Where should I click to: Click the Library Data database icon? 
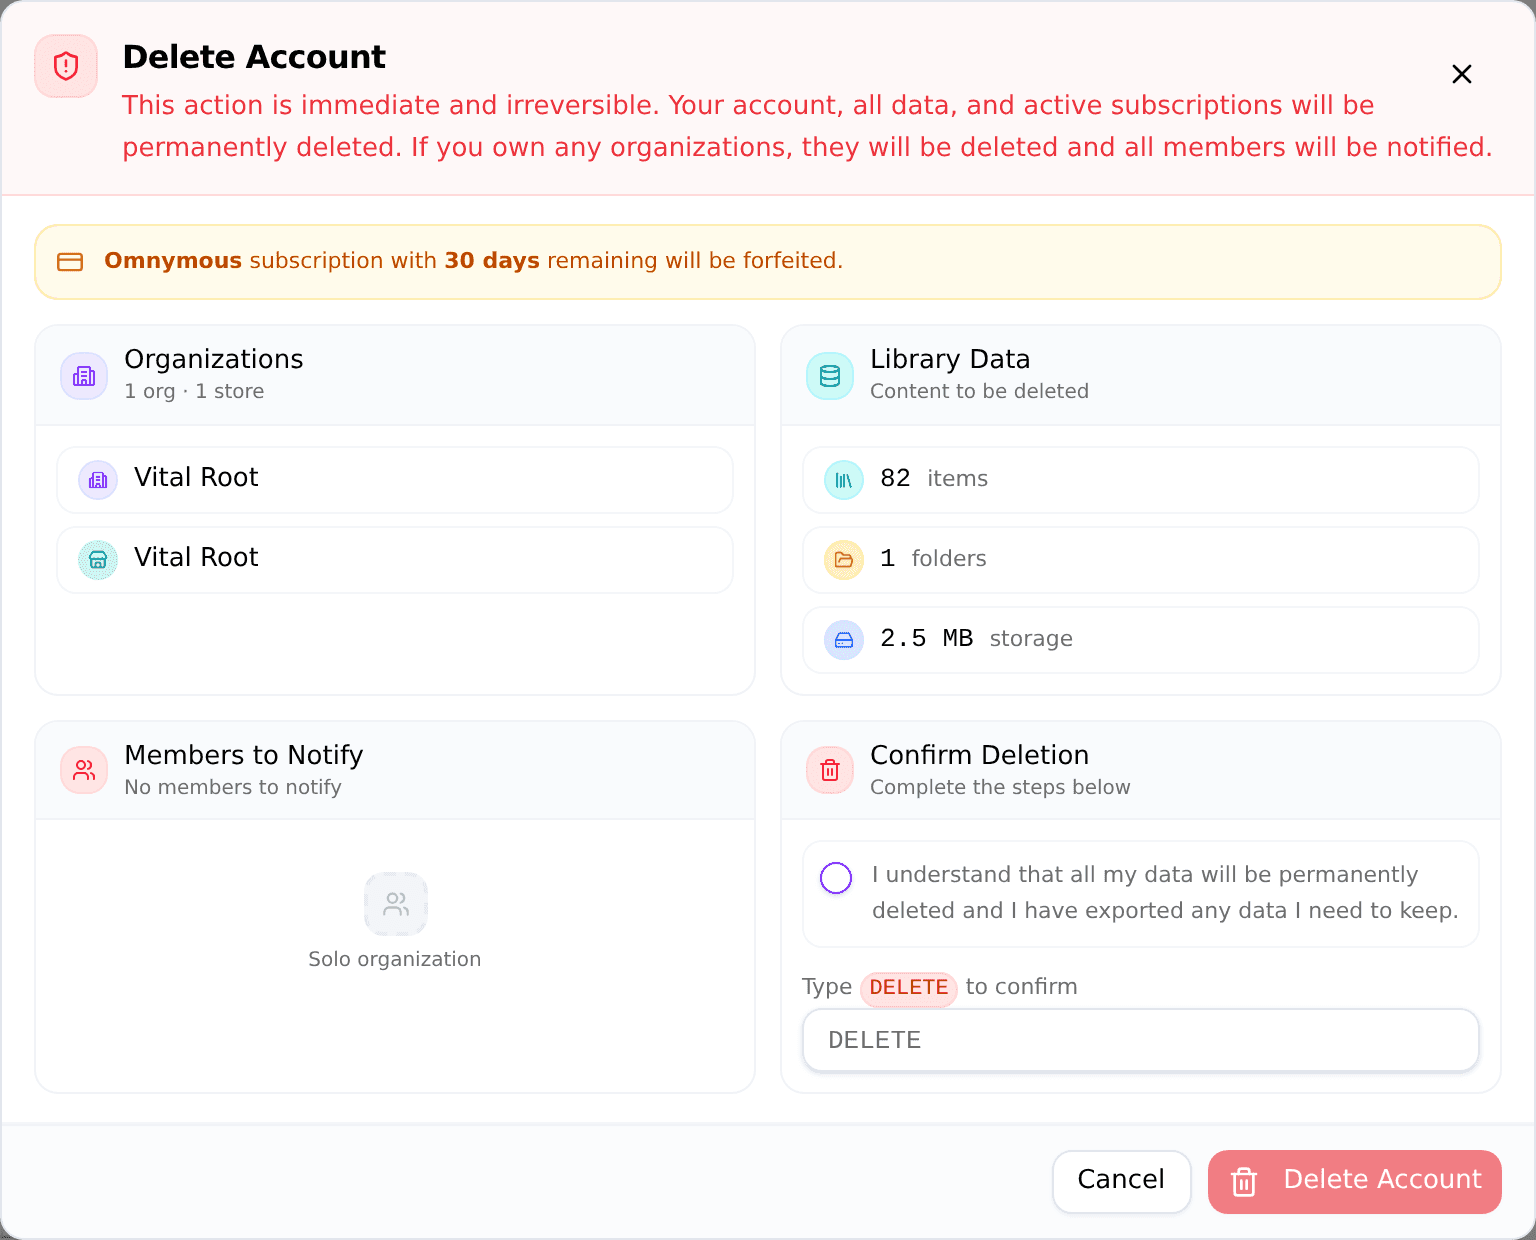[x=830, y=376]
